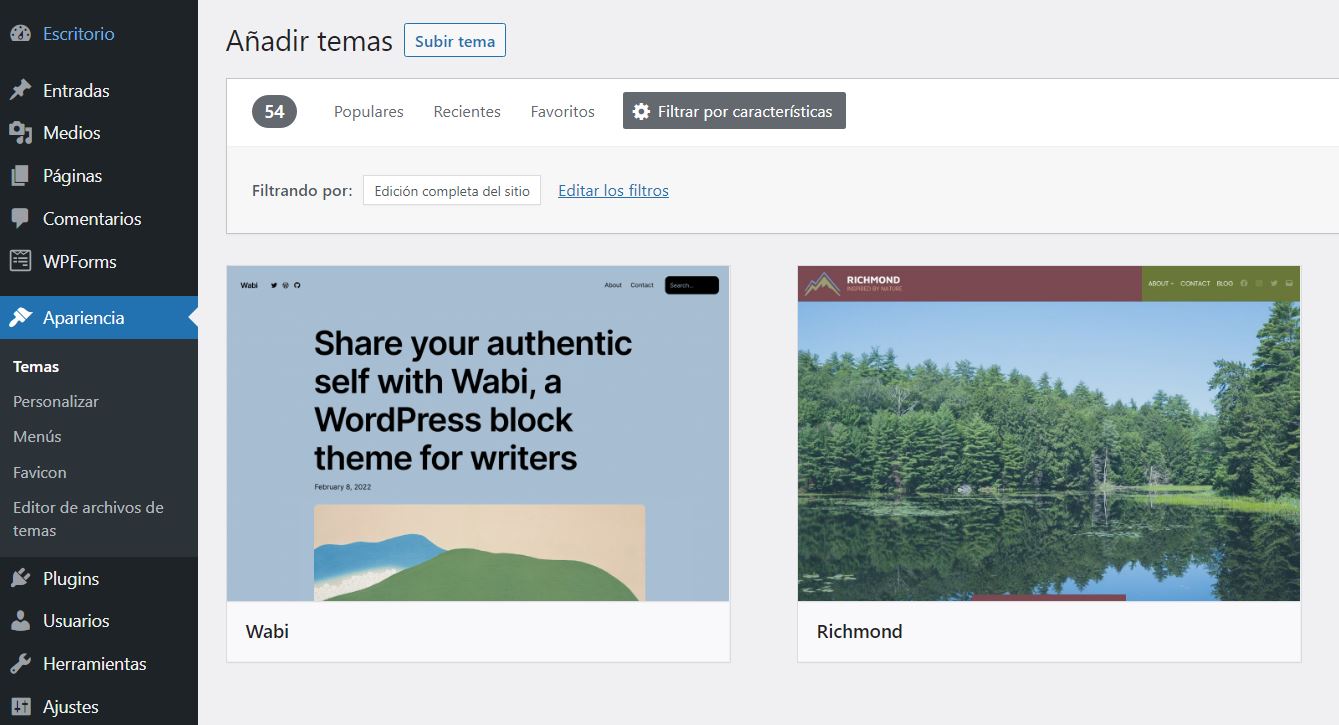
Task: Click the Medios media icon
Action: pyautogui.click(x=20, y=132)
